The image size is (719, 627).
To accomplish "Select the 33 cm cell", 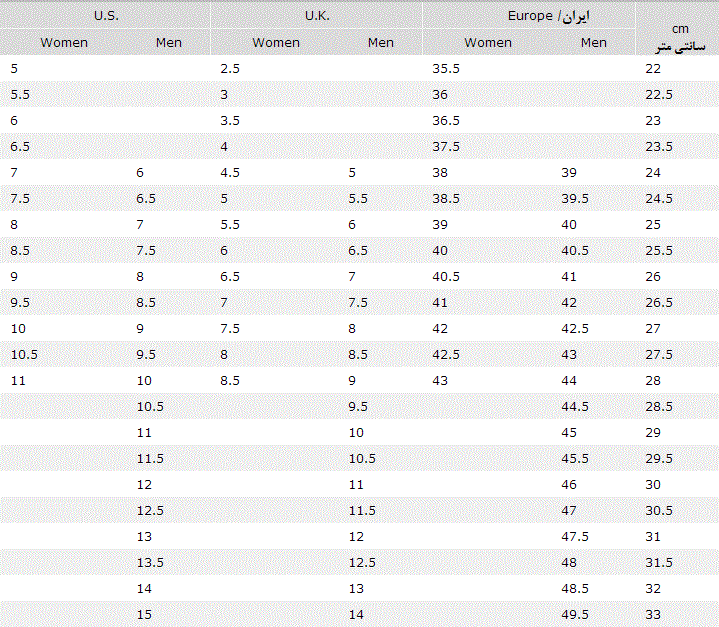I will click(653, 615).
